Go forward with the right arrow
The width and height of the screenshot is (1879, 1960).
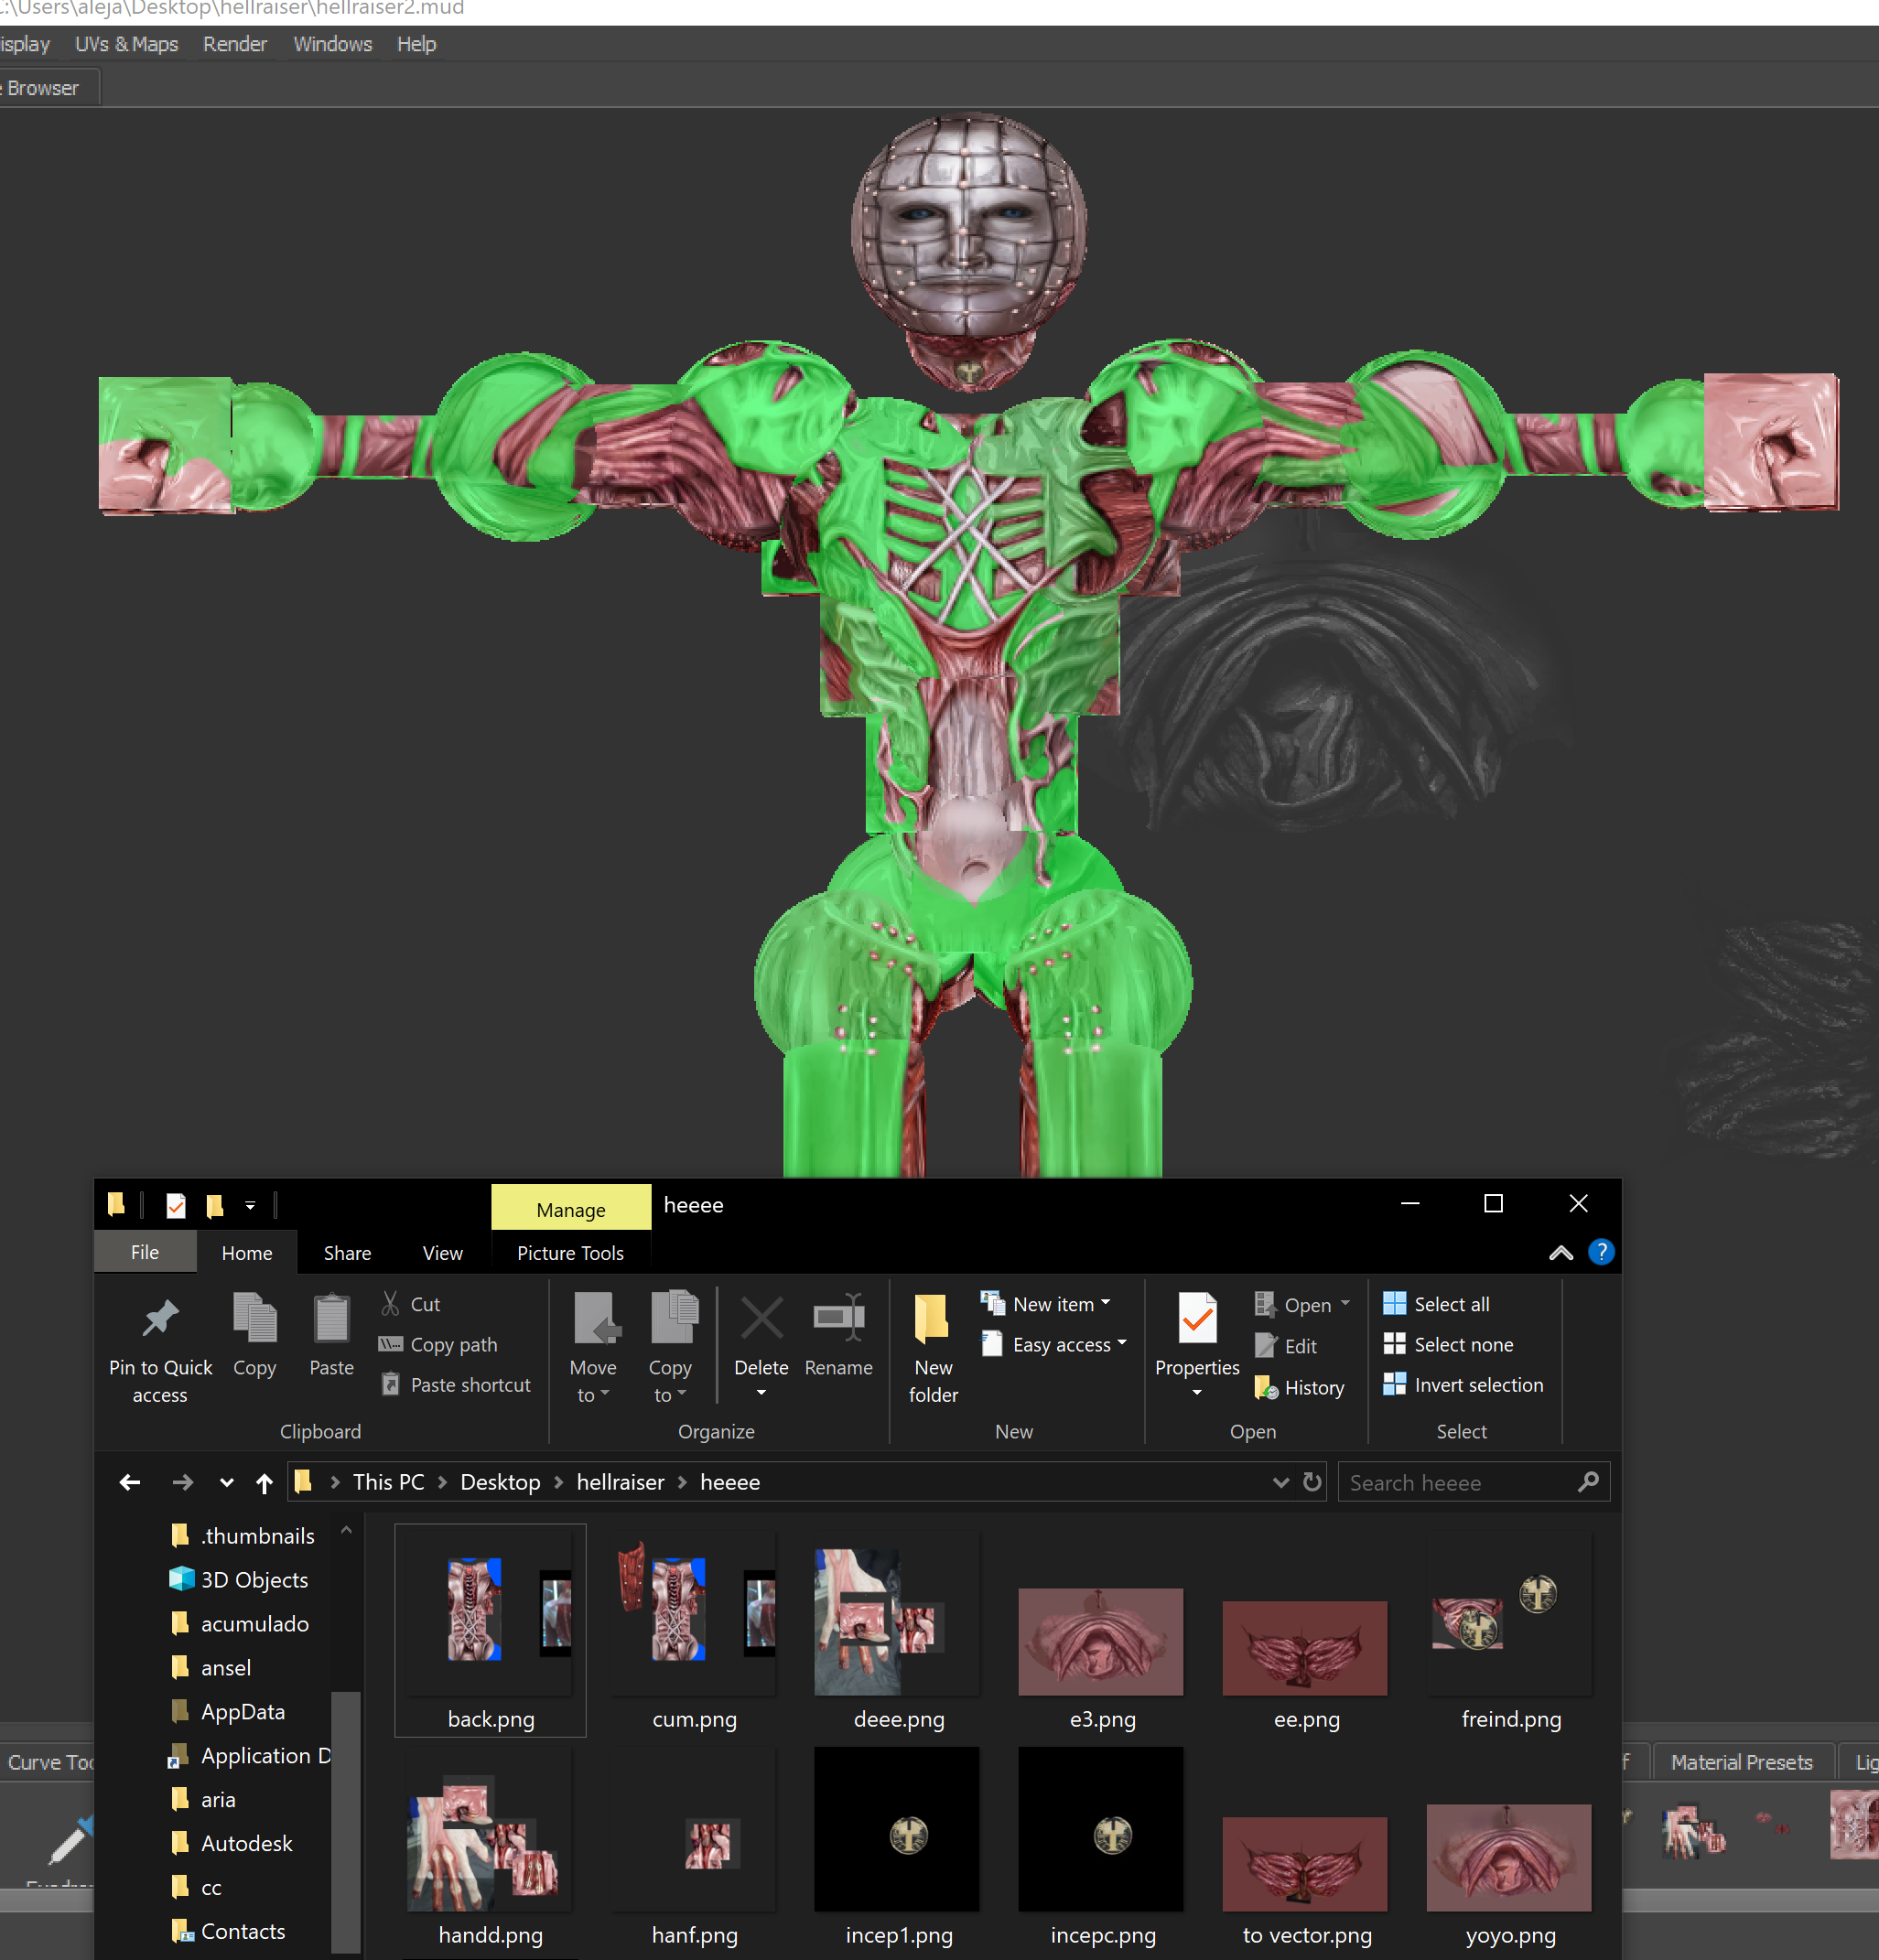click(x=182, y=1482)
